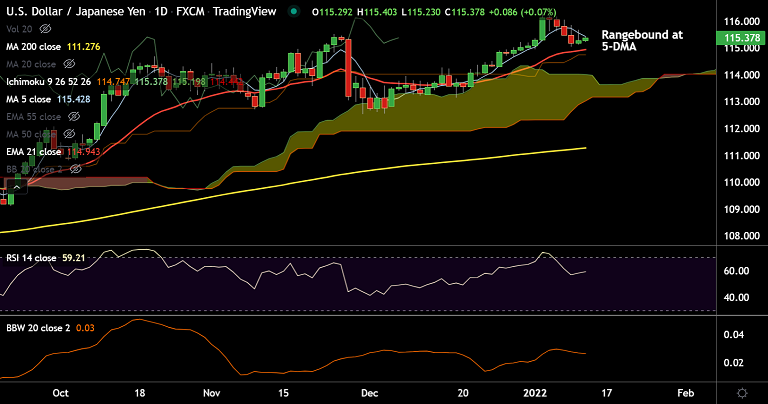This screenshot has height=404, width=768.
Task: Select the Vol 20 indicator label
Action: (19, 29)
